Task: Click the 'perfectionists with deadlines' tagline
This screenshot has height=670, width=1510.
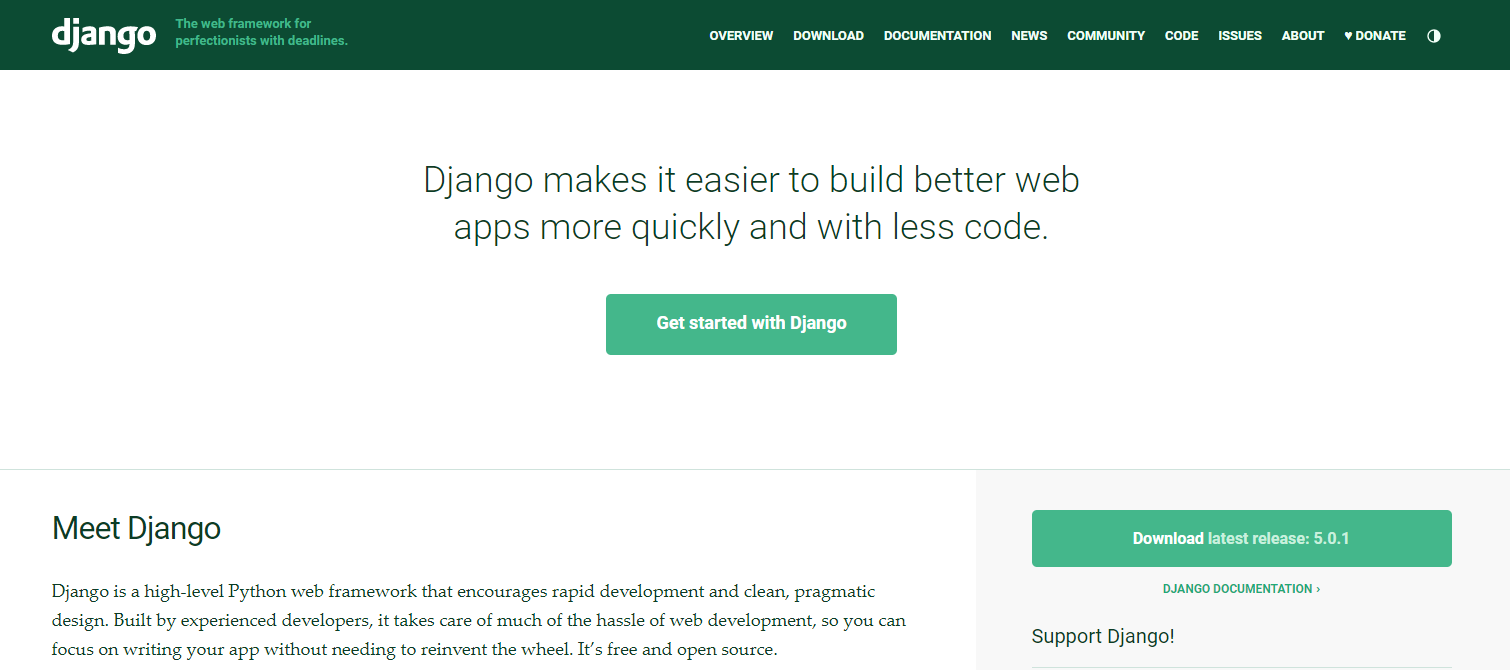Action: click(x=261, y=42)
